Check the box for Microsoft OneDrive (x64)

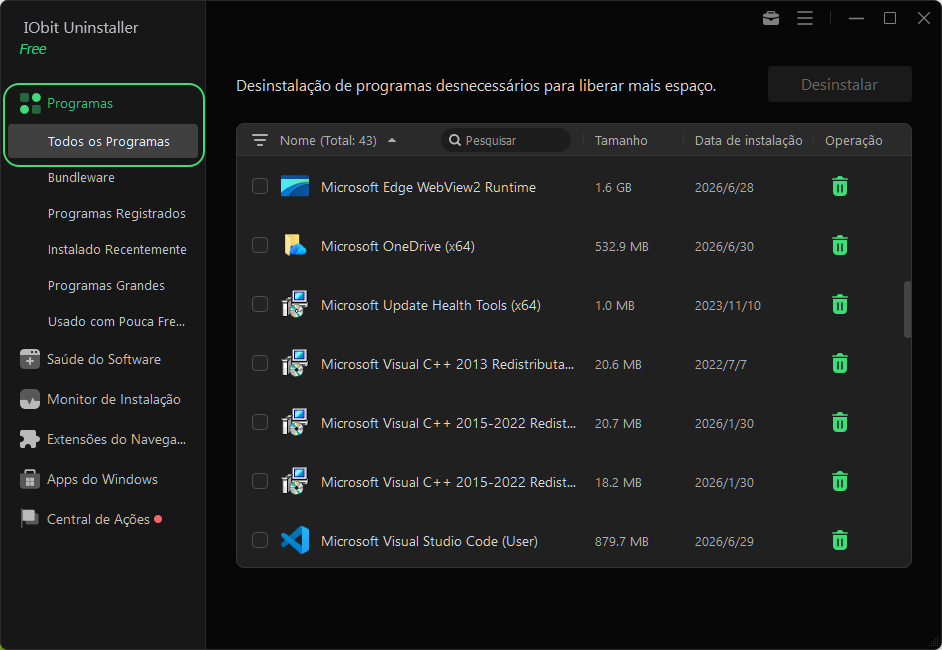coord(260,245)
